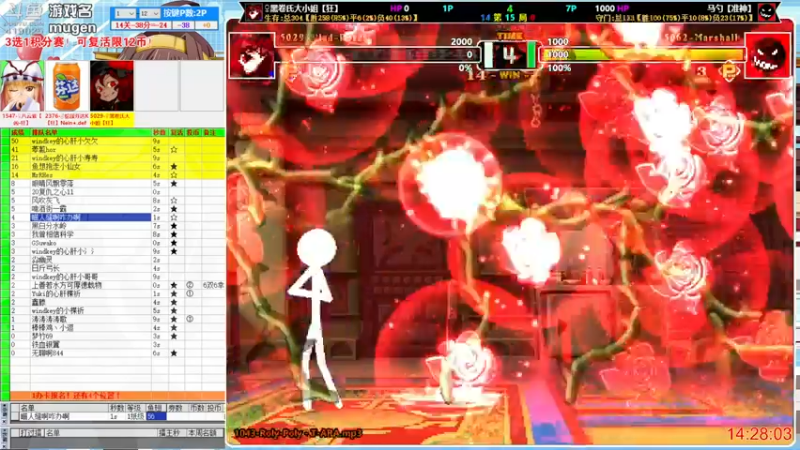
Task: Click the 14:28:03 clock
Action: (x=759, y=434)
